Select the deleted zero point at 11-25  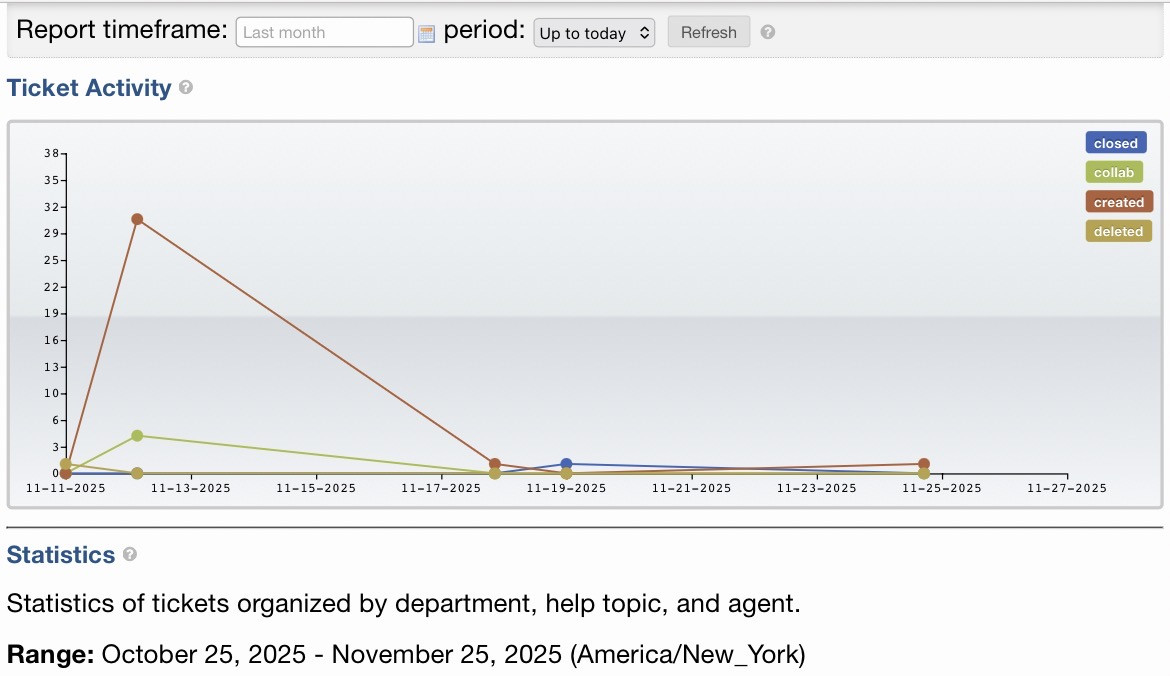[x=924, y=474]
